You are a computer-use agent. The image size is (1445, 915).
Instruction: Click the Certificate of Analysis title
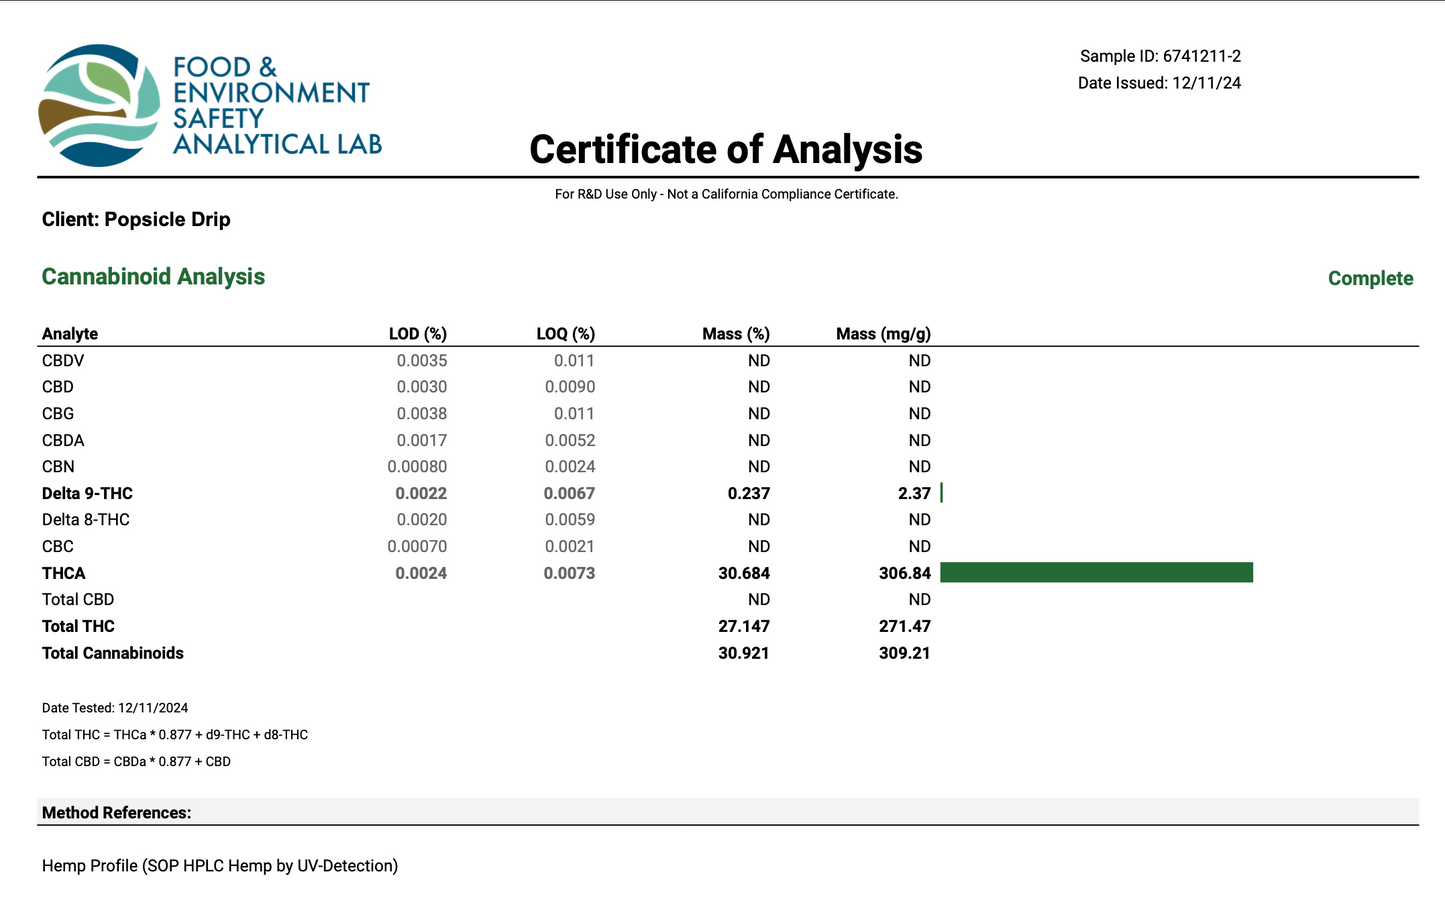(x=725, y=150)
